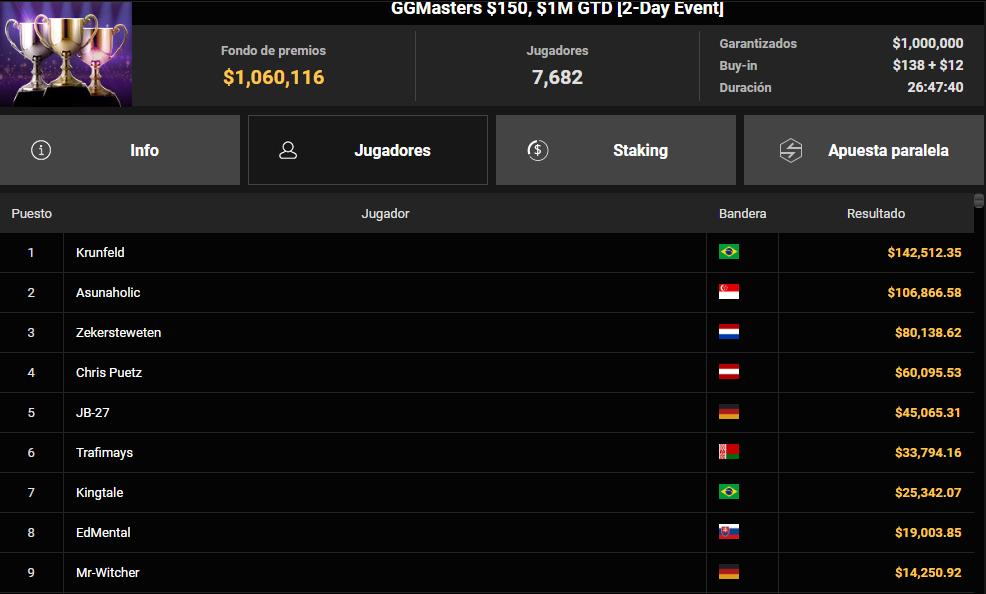Switch to the Staking tab
Image resolution: width=986 pixels, height=594 pixels.
tap(616, 150)
